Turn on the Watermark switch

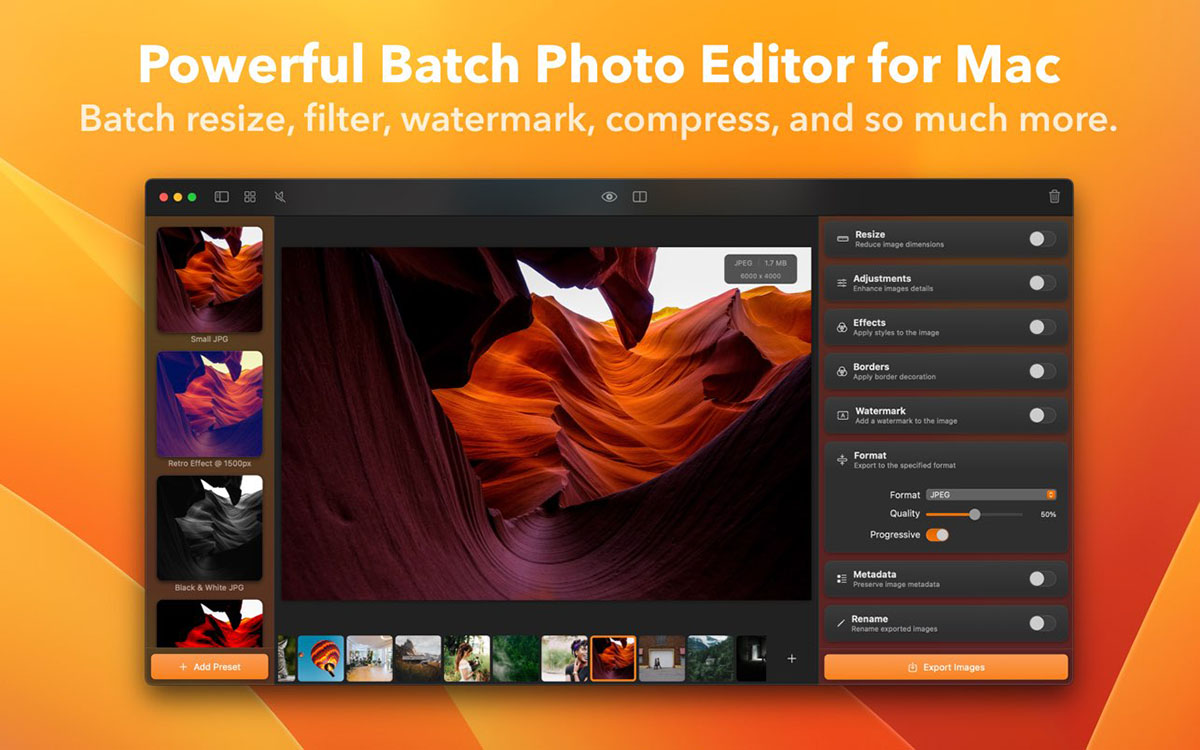tap(1041, 415)
